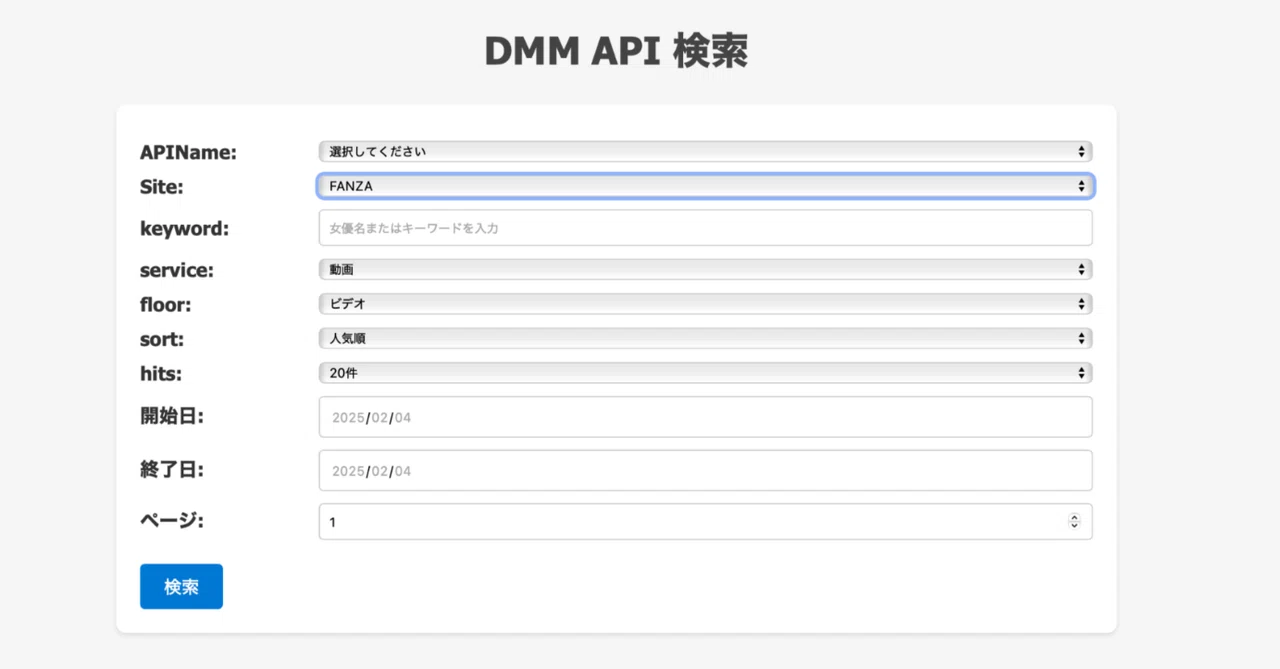Click the 終了日 date field
The width and height of the screenshot is (1280, 669).
click(x=705, y=470)
